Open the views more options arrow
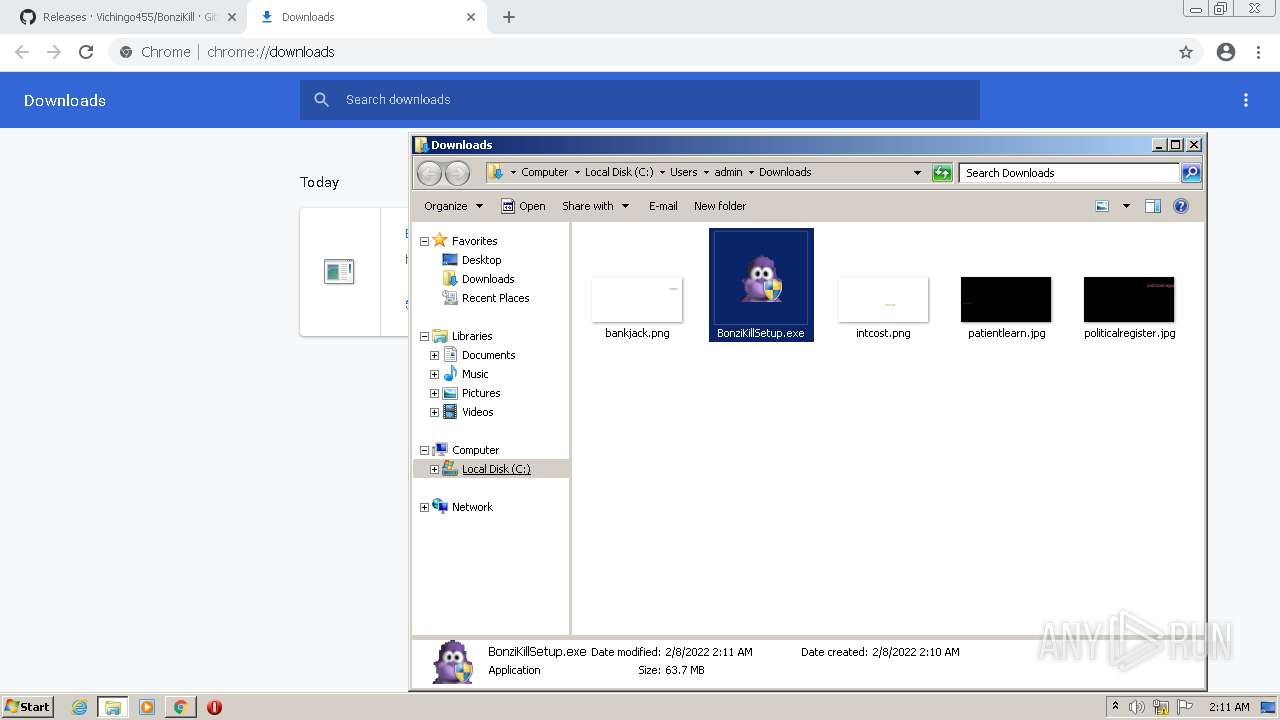 pos(1126,206)
